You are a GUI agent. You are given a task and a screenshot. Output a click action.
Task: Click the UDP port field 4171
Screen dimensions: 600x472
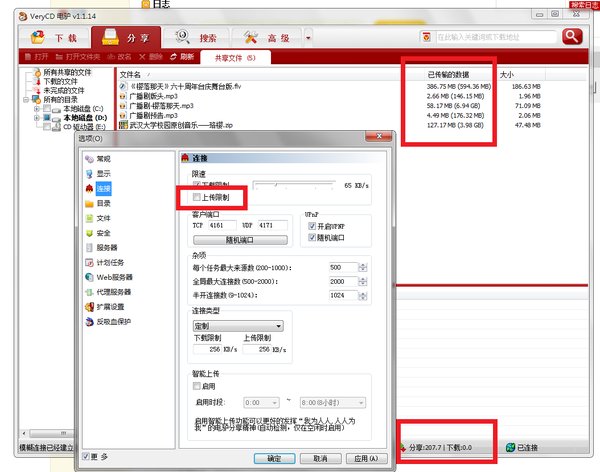click(x=272, y=225)
